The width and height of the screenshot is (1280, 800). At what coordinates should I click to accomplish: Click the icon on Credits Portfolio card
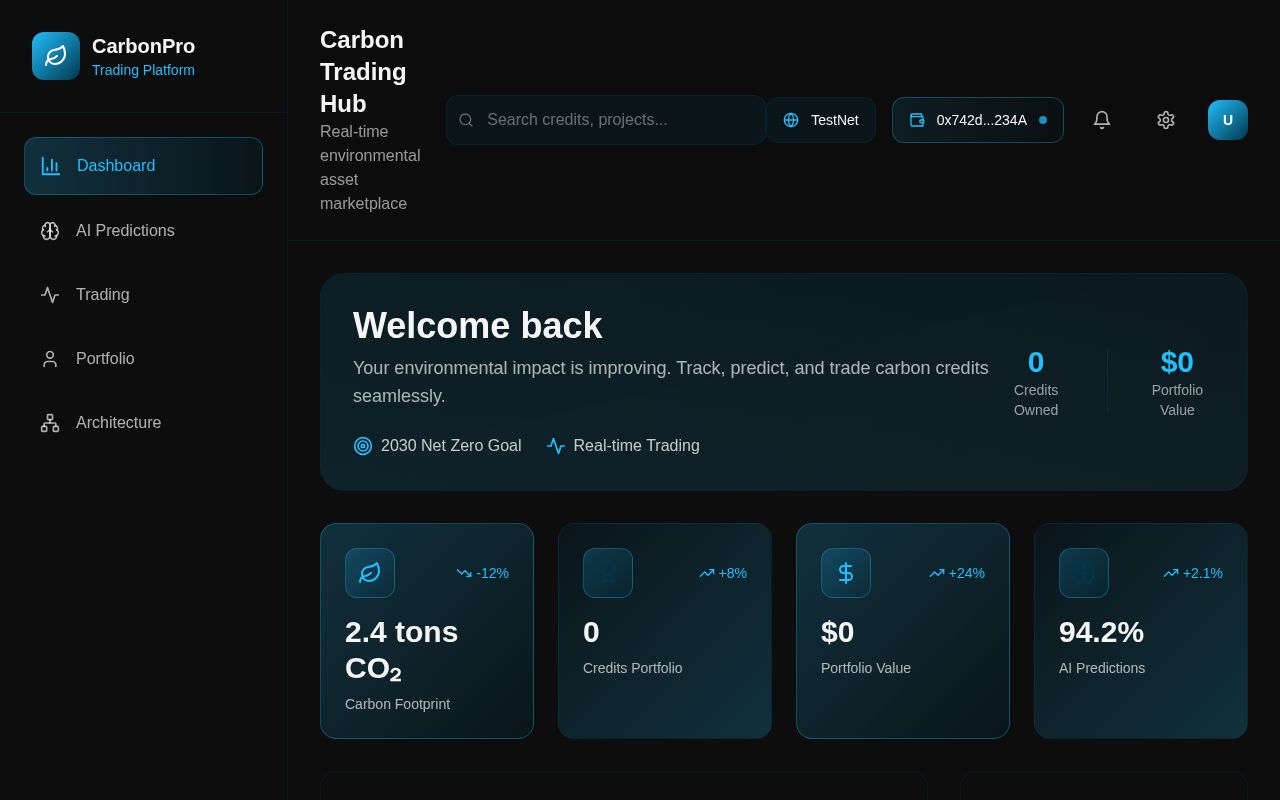click(608, 573)
